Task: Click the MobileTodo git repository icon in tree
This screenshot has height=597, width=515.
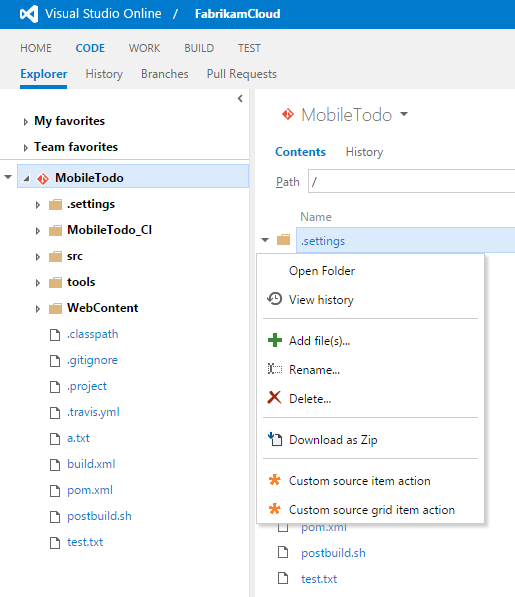Action: click(43, 178)
